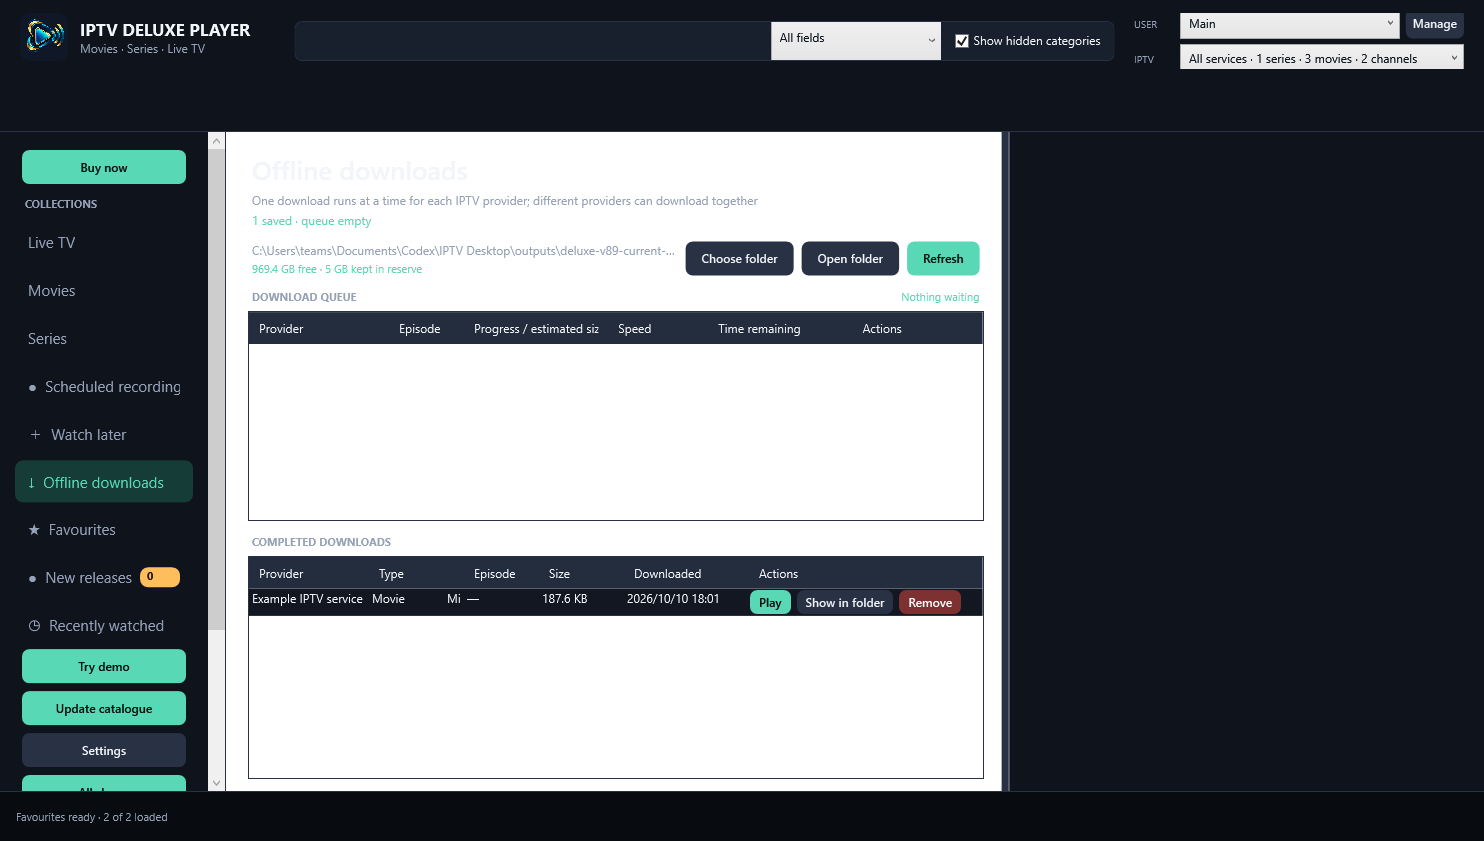
Task: Remove the Example IPTV service download
Action: coord(930,602)
